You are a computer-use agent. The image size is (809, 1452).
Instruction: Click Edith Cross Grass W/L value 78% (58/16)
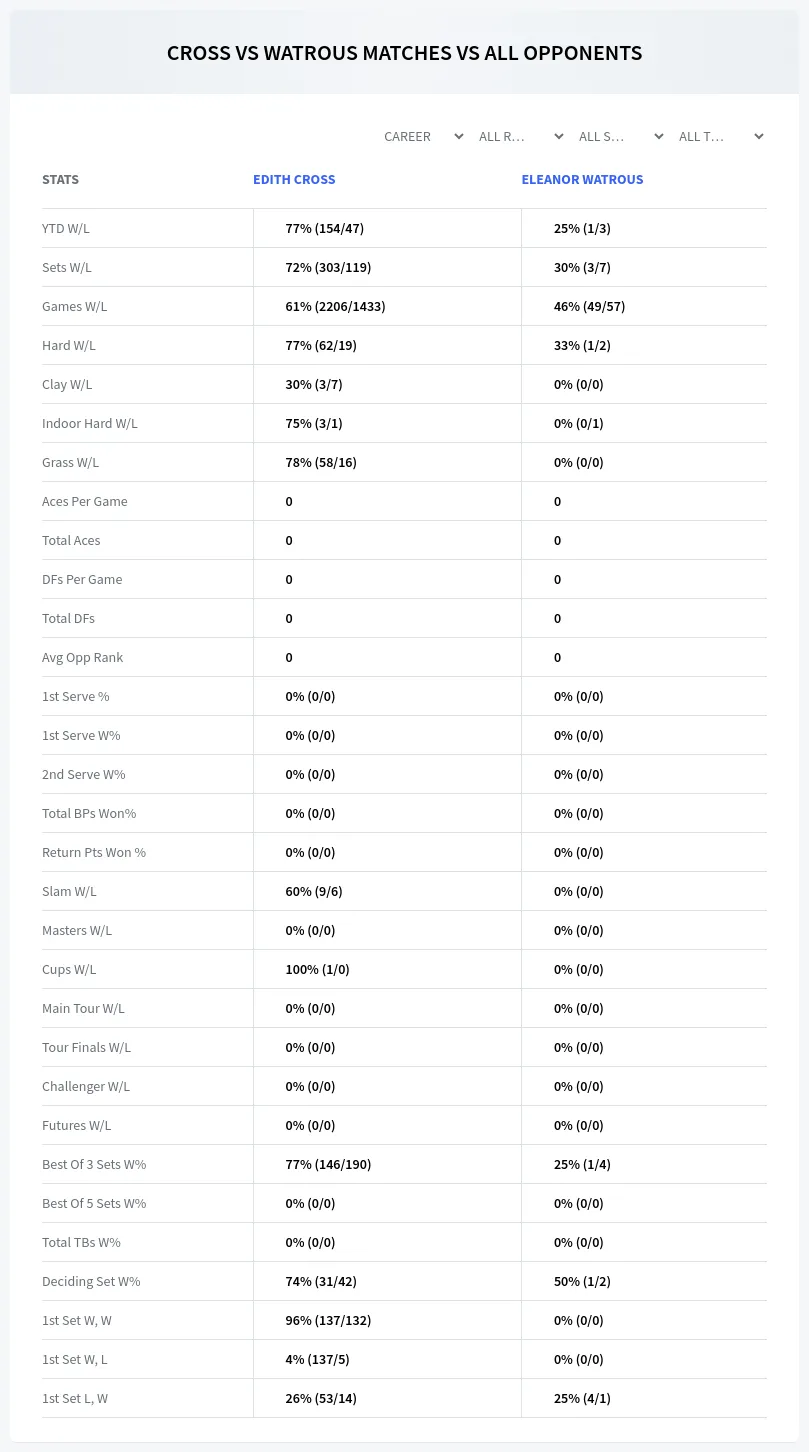(321, 462)
